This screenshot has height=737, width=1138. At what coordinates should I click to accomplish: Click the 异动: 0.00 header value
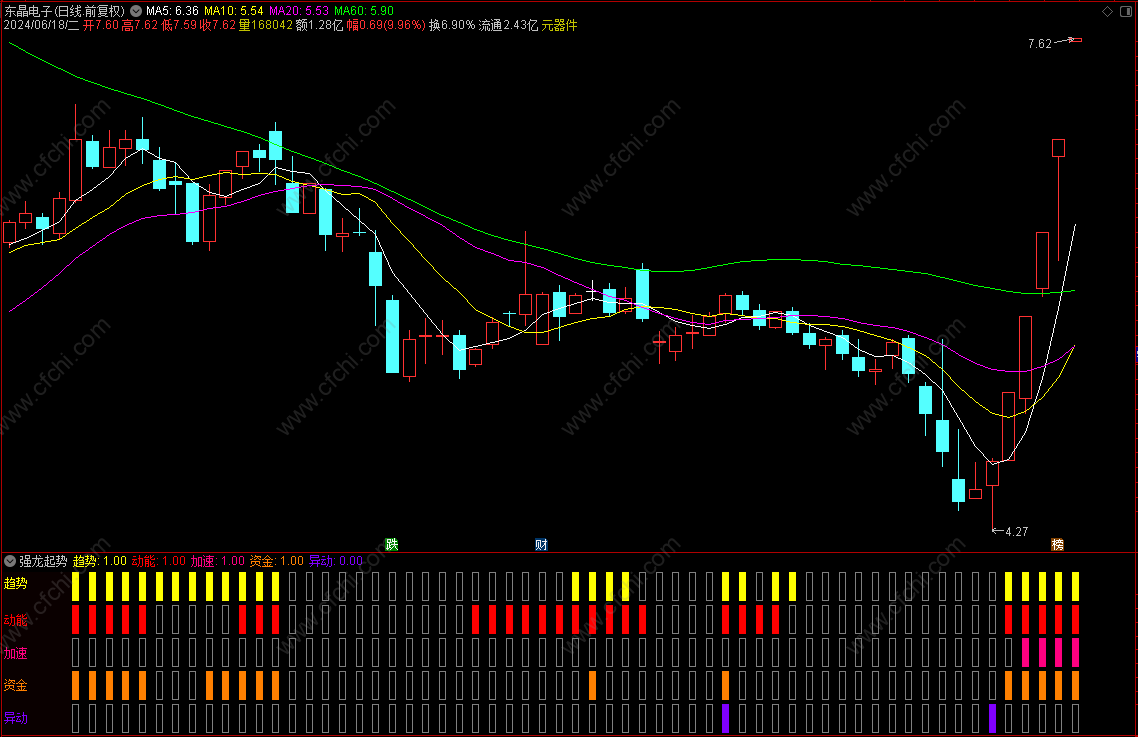(x=336, y=561)
